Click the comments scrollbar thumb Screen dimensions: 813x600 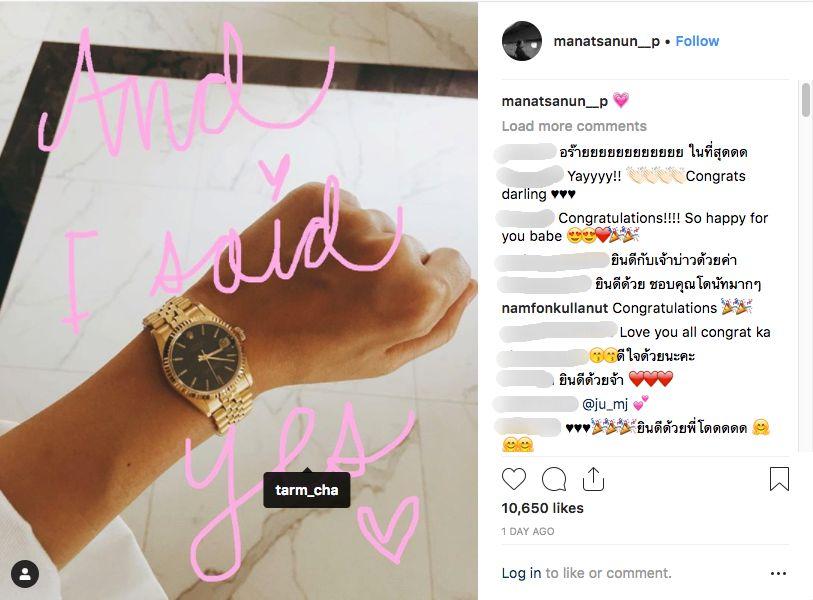[805, 100]
